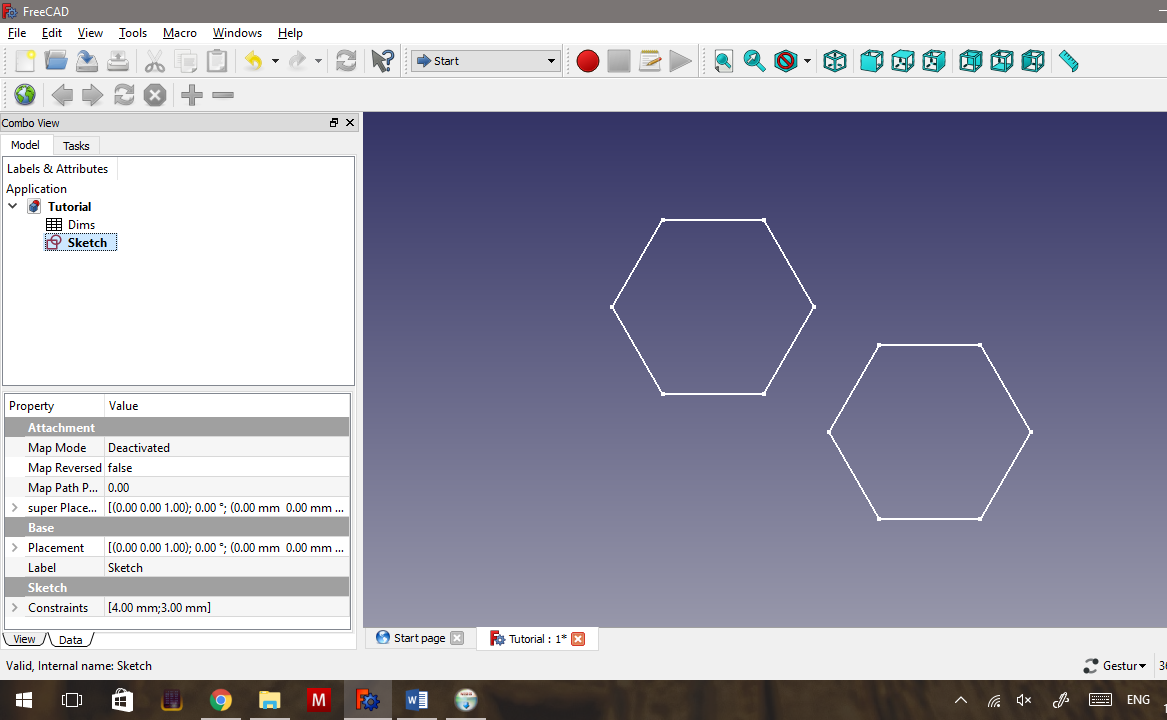Image resolution: width=1167 pixels, height=720 pixels.
Task: Collapse the Tutorial document tree
Action: 12,206
